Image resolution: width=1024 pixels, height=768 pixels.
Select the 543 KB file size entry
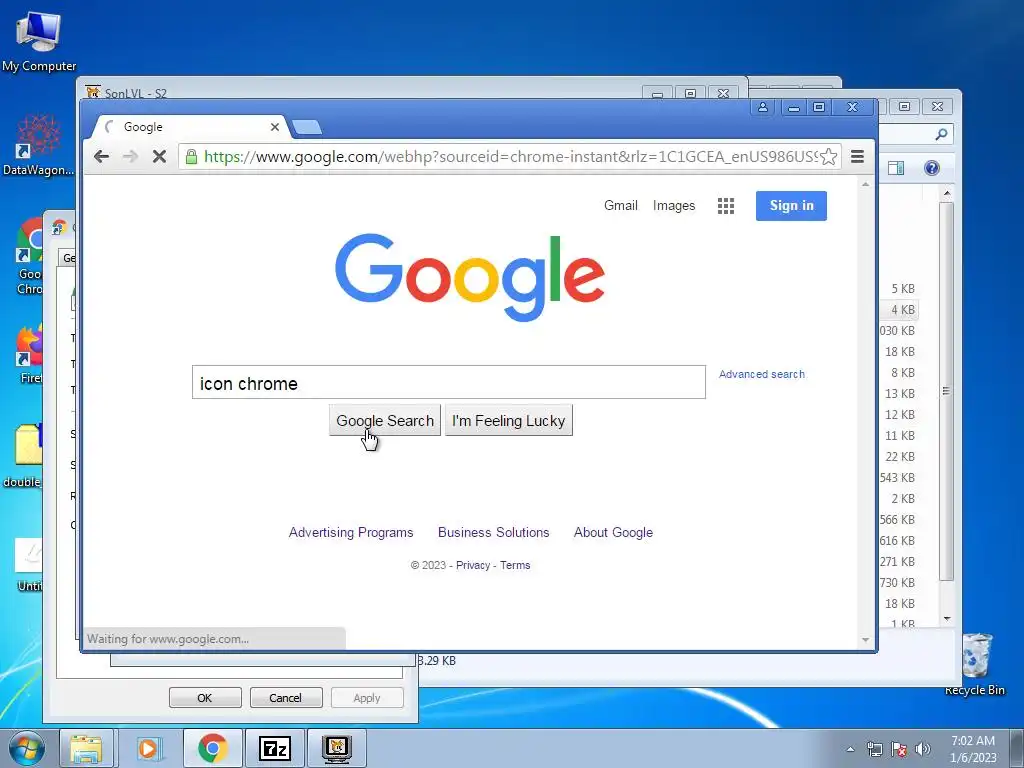point(897,477)
